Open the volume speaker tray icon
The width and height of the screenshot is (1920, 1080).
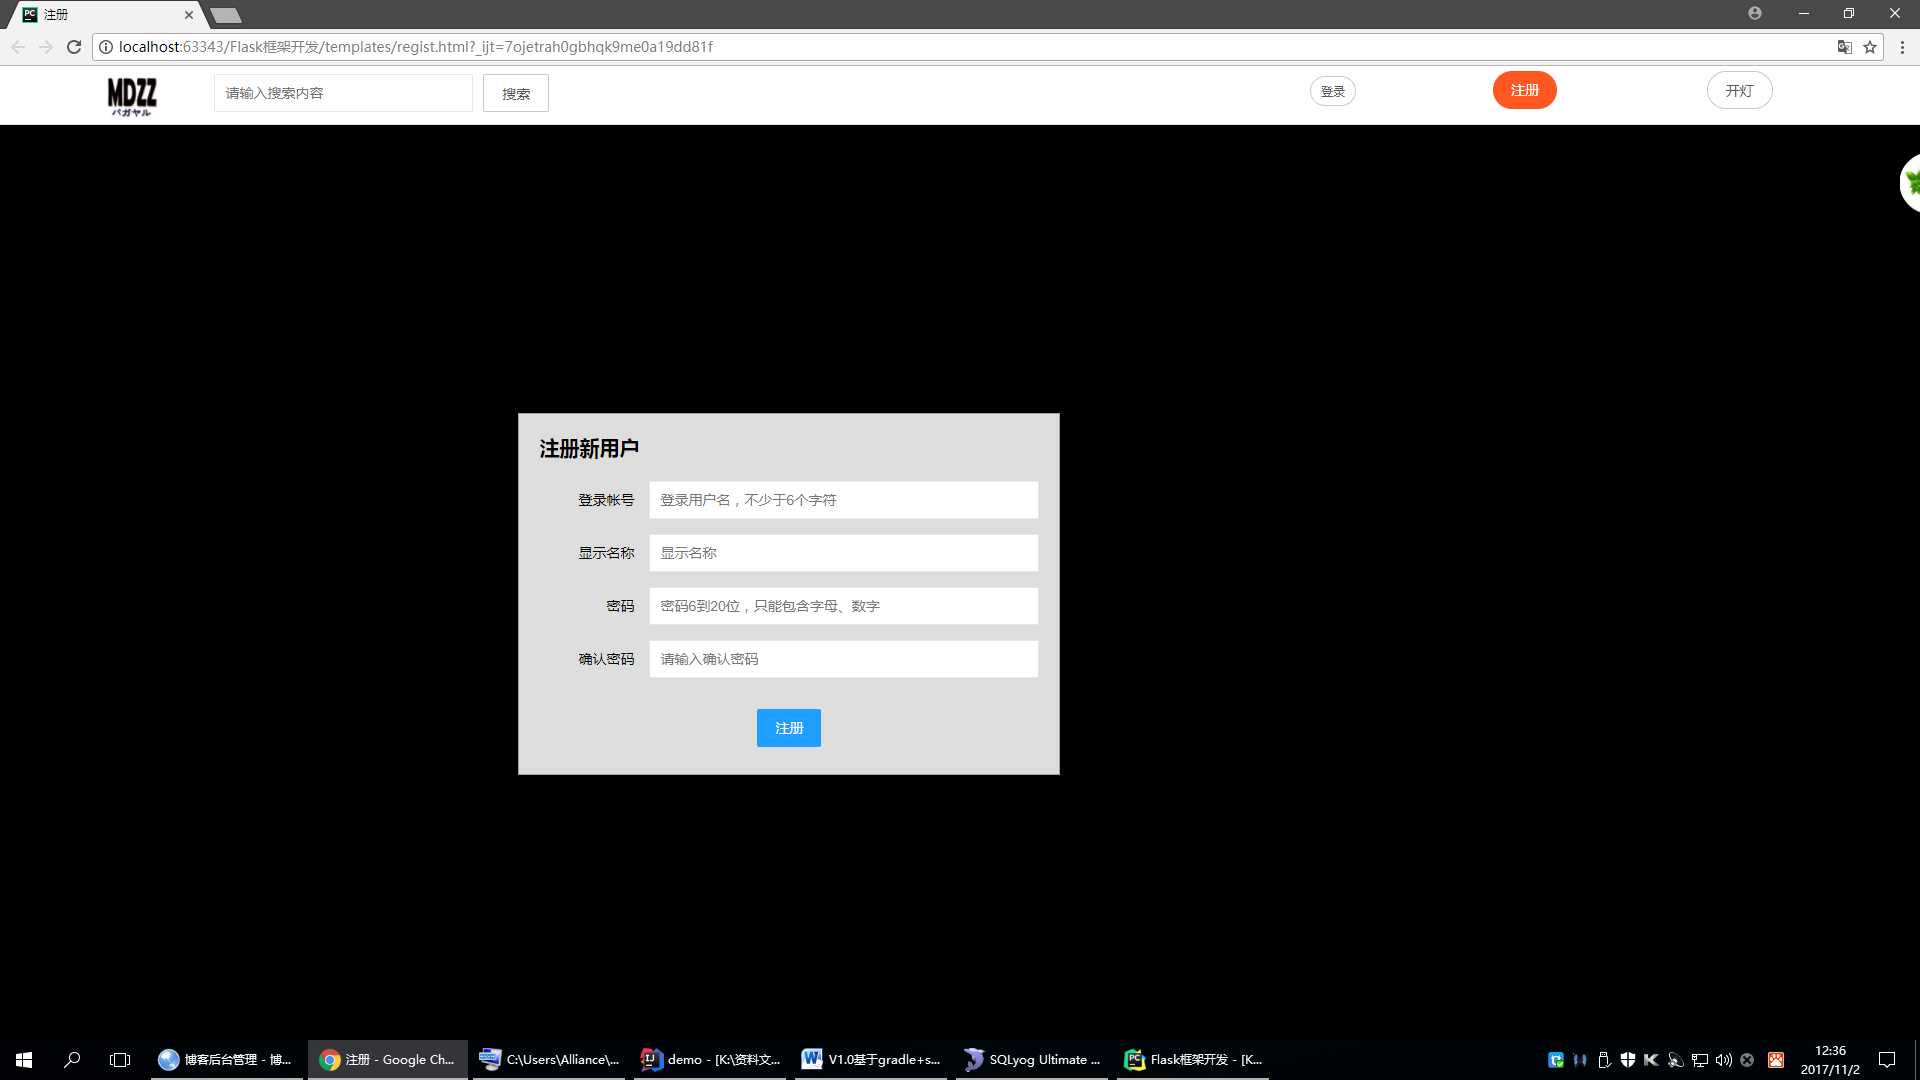[x=1724, y=1060]
